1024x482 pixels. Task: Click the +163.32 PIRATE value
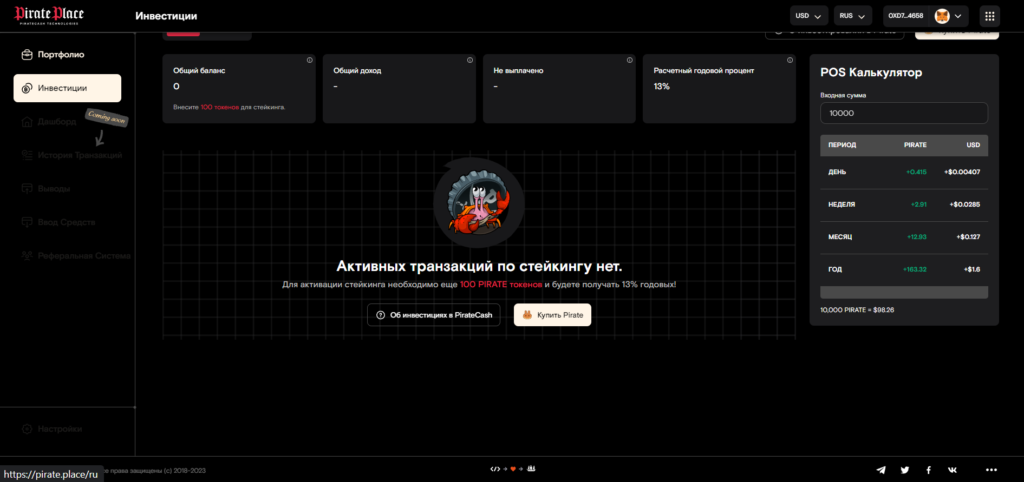[914, 269]
